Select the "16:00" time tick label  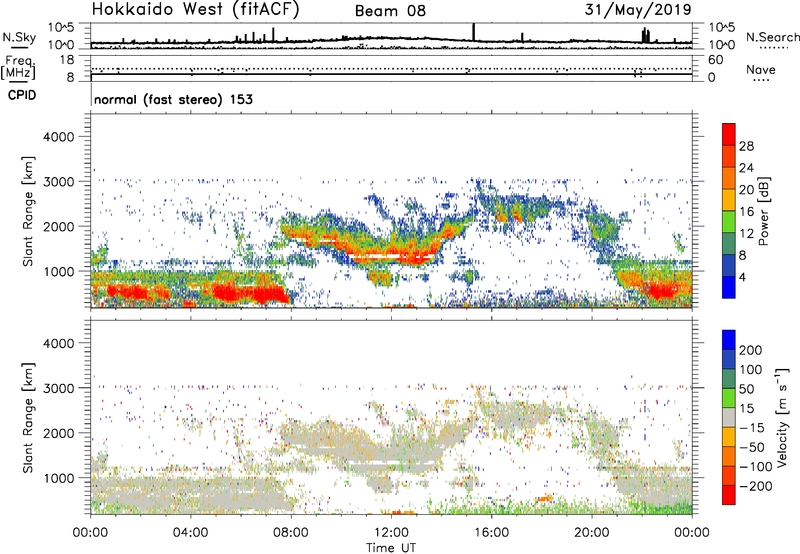point(491,533)
